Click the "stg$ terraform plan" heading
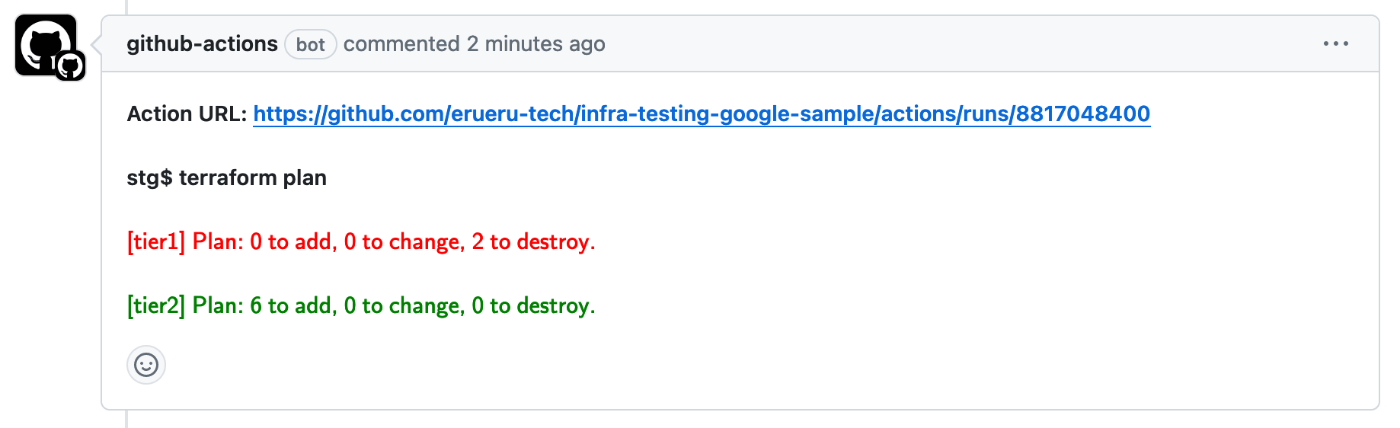 (x=227, y=178)
